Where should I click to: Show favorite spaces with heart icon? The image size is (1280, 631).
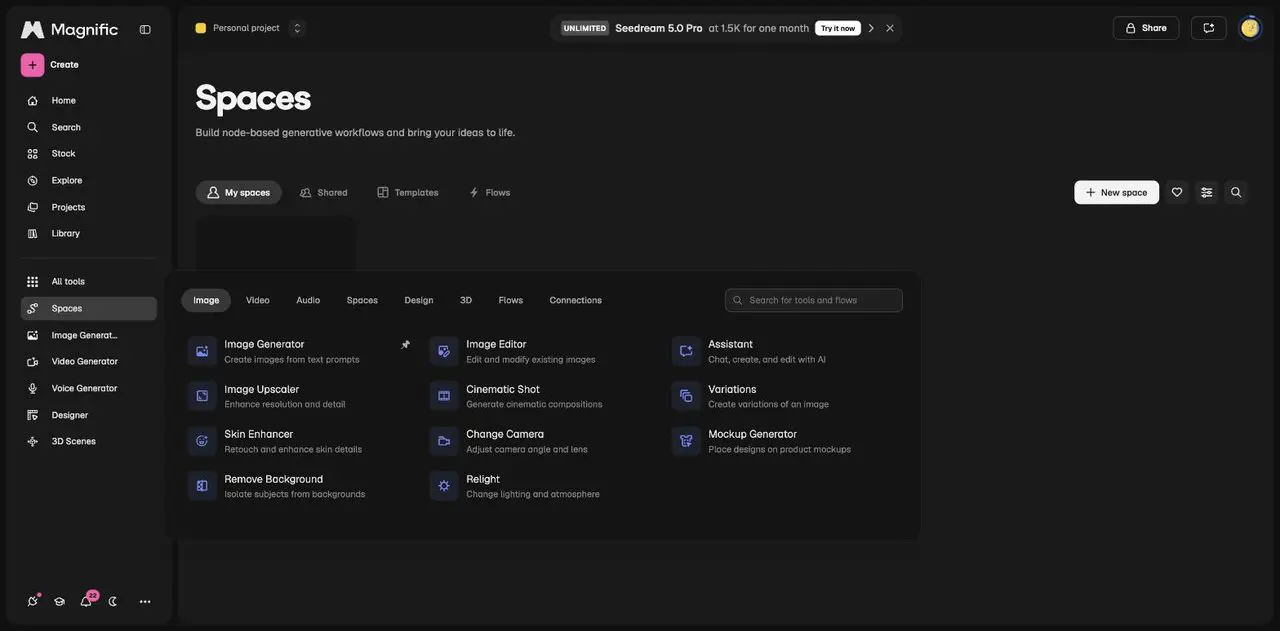click(1177, 192)
